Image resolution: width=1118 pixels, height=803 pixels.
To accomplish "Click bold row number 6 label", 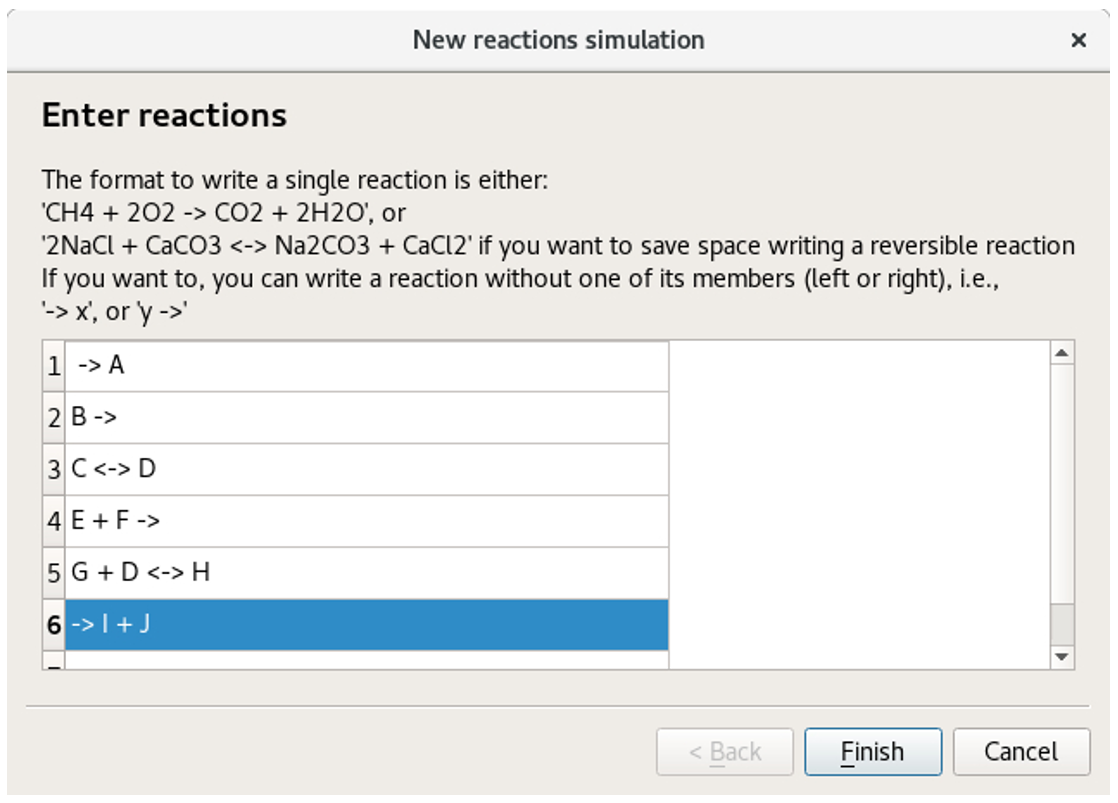I will click(x=49, y=624).
